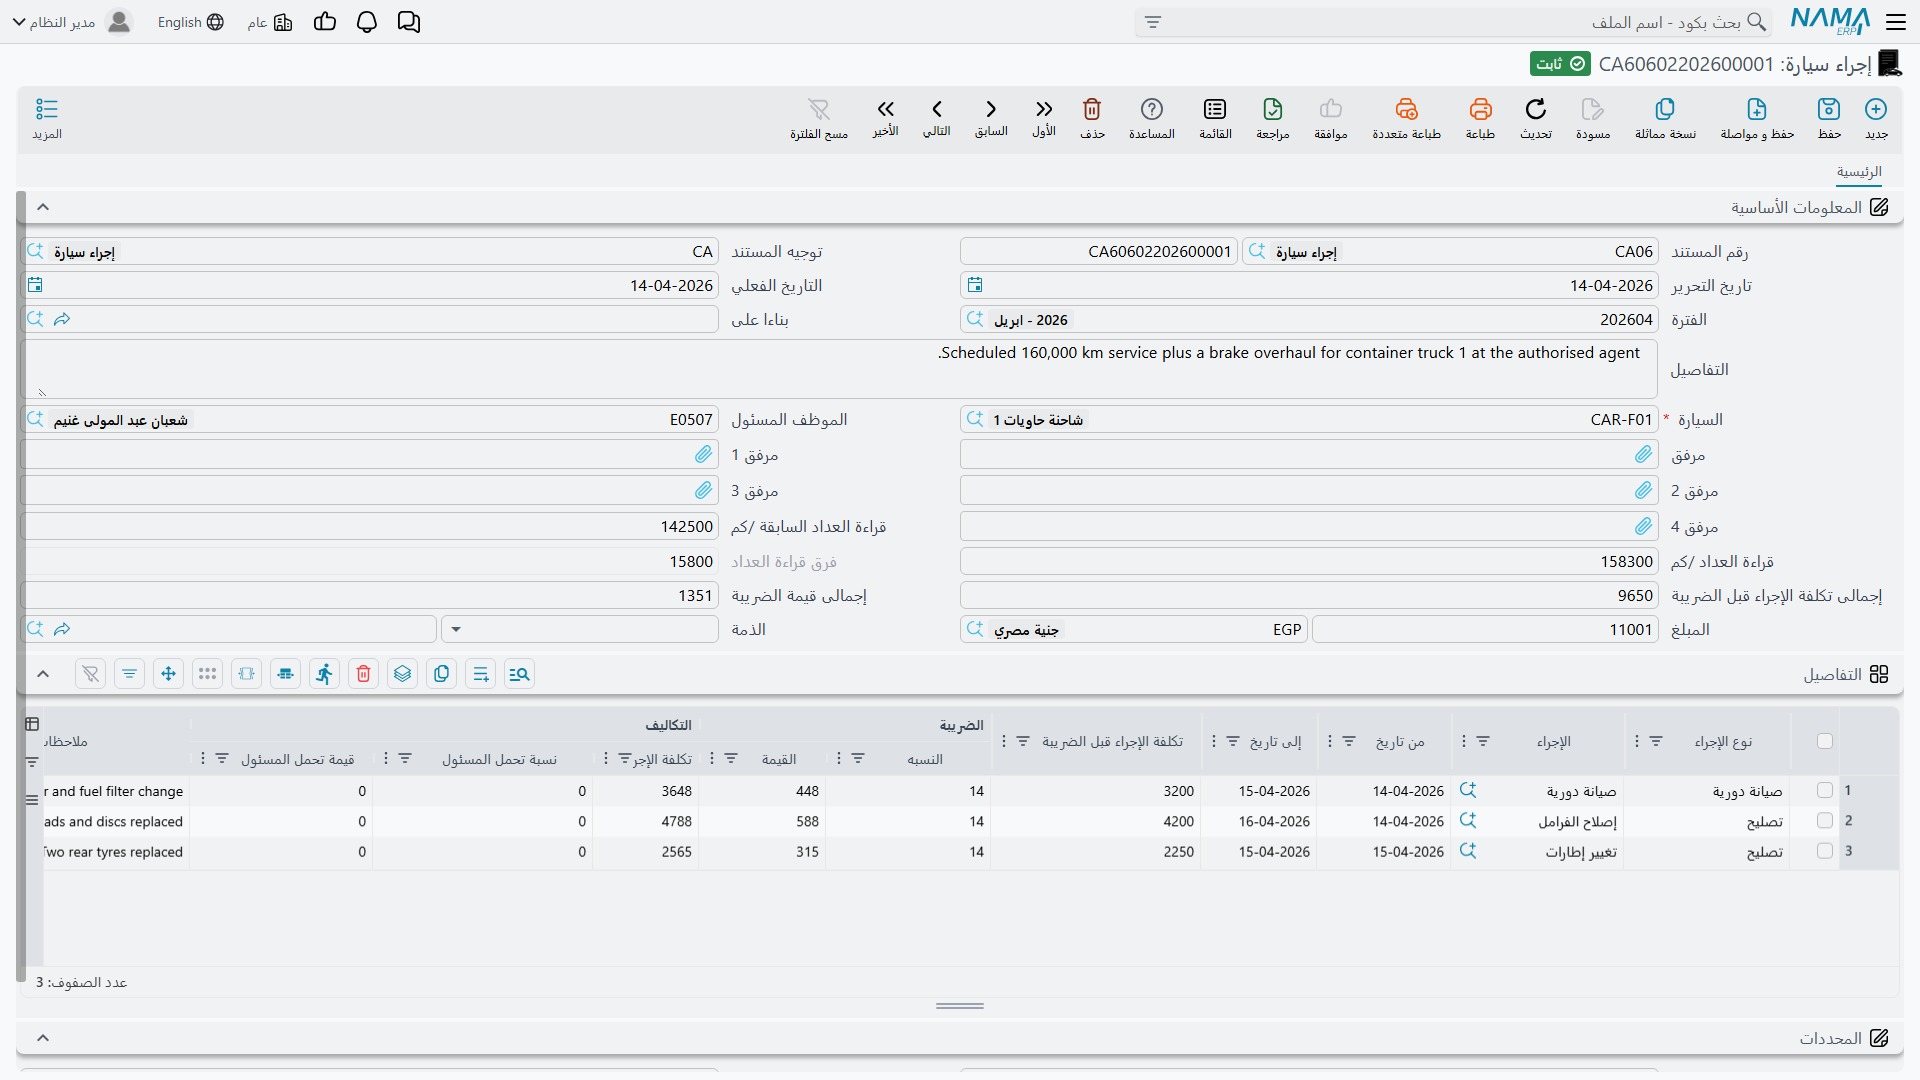Screen dimensions: 1920x1080
Task: Tick checkbox for row 2 إصلاح الفرامل
Action: [x=1825, y=821]
